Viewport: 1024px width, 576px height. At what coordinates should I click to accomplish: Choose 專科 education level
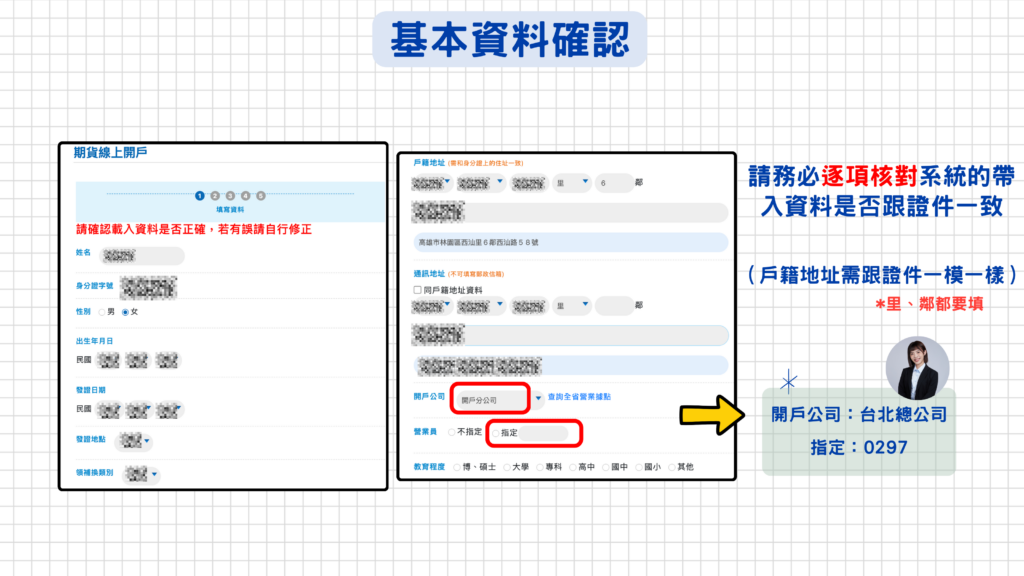539,467
